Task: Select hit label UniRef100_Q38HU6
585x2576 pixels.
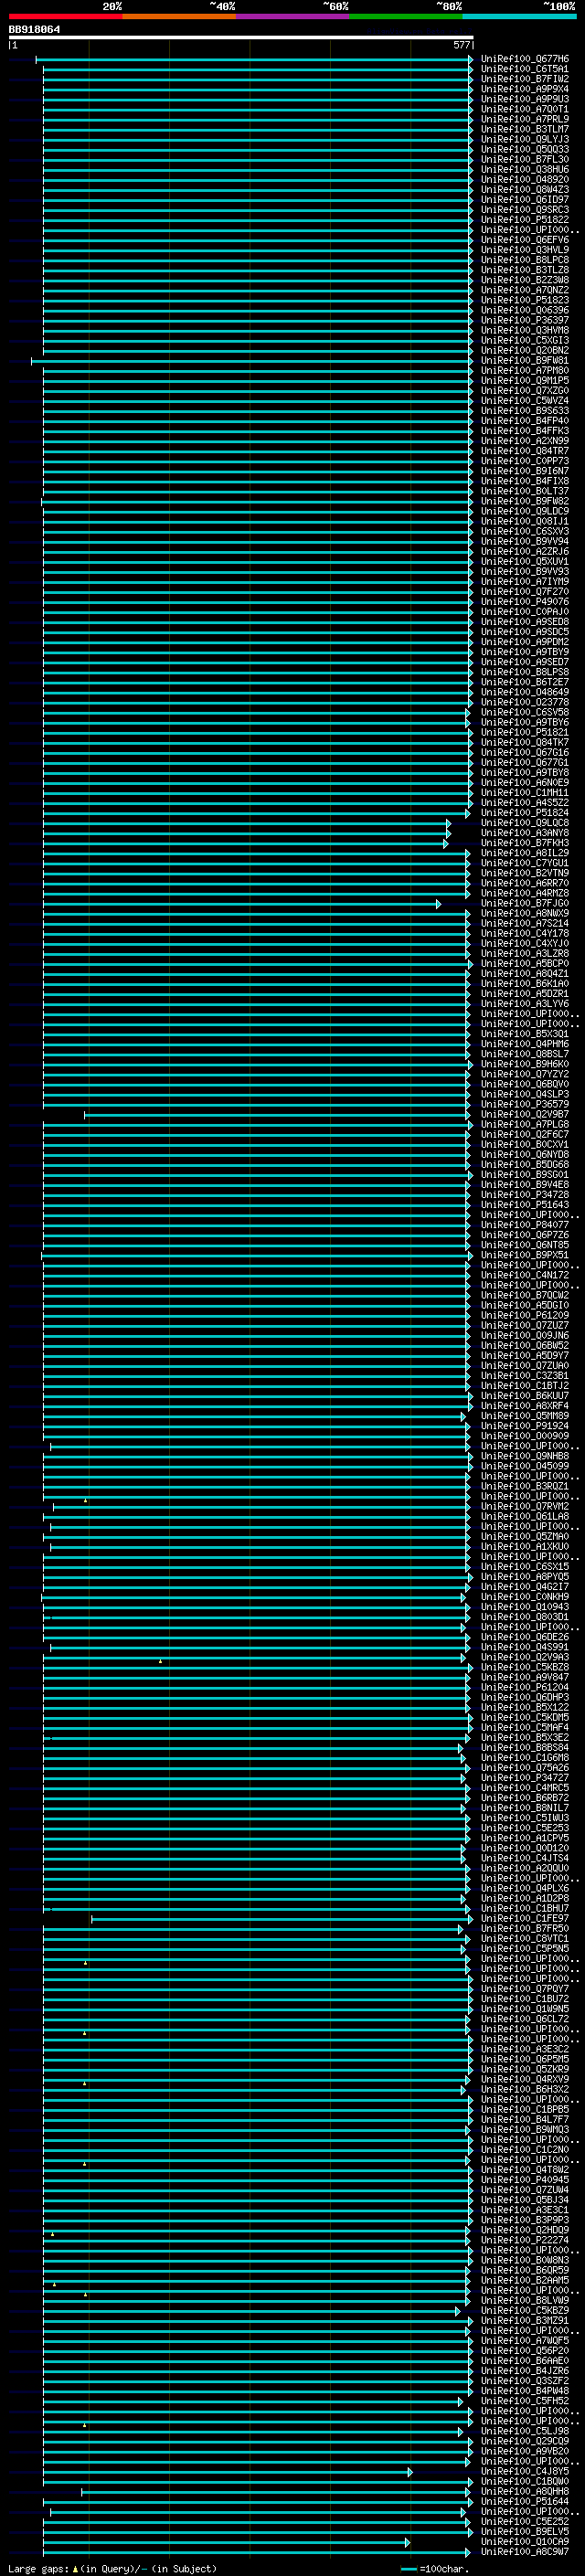Action: [x=525, y=170]
